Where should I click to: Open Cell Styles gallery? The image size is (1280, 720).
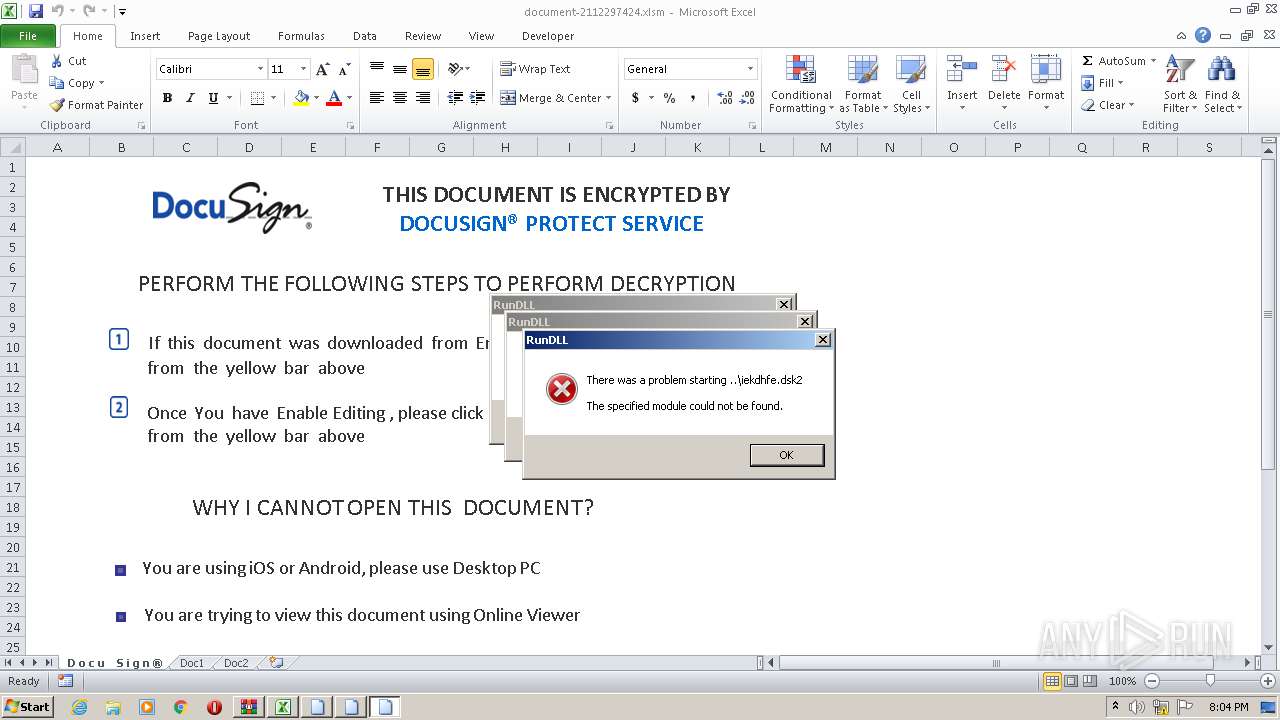[911, 84]
